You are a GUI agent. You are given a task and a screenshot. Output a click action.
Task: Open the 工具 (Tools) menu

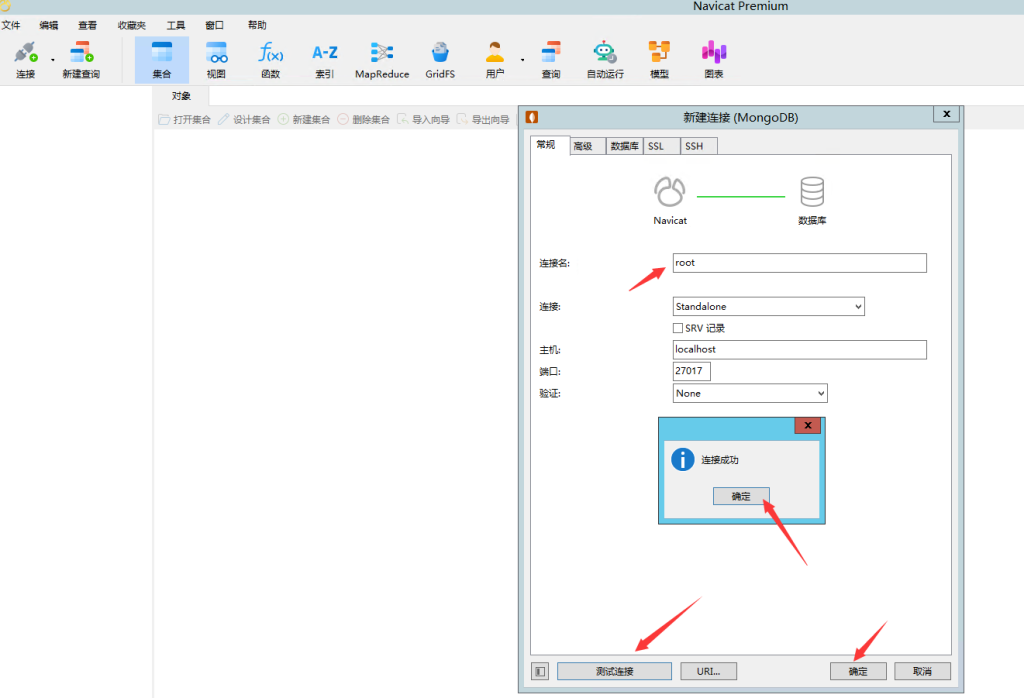pyautogui.click(x=175, y=25)
